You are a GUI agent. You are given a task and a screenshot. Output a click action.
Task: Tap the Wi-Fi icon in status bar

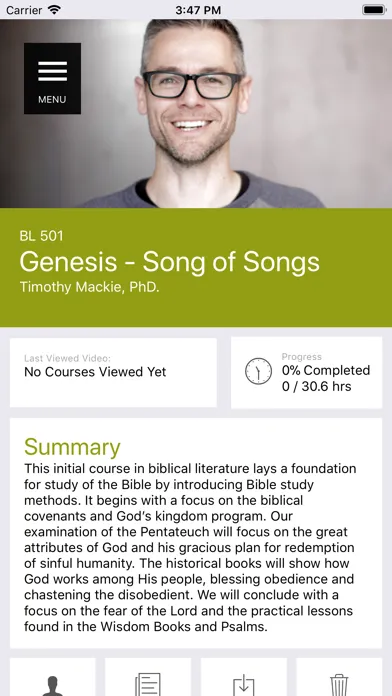(x=55, y=10)
